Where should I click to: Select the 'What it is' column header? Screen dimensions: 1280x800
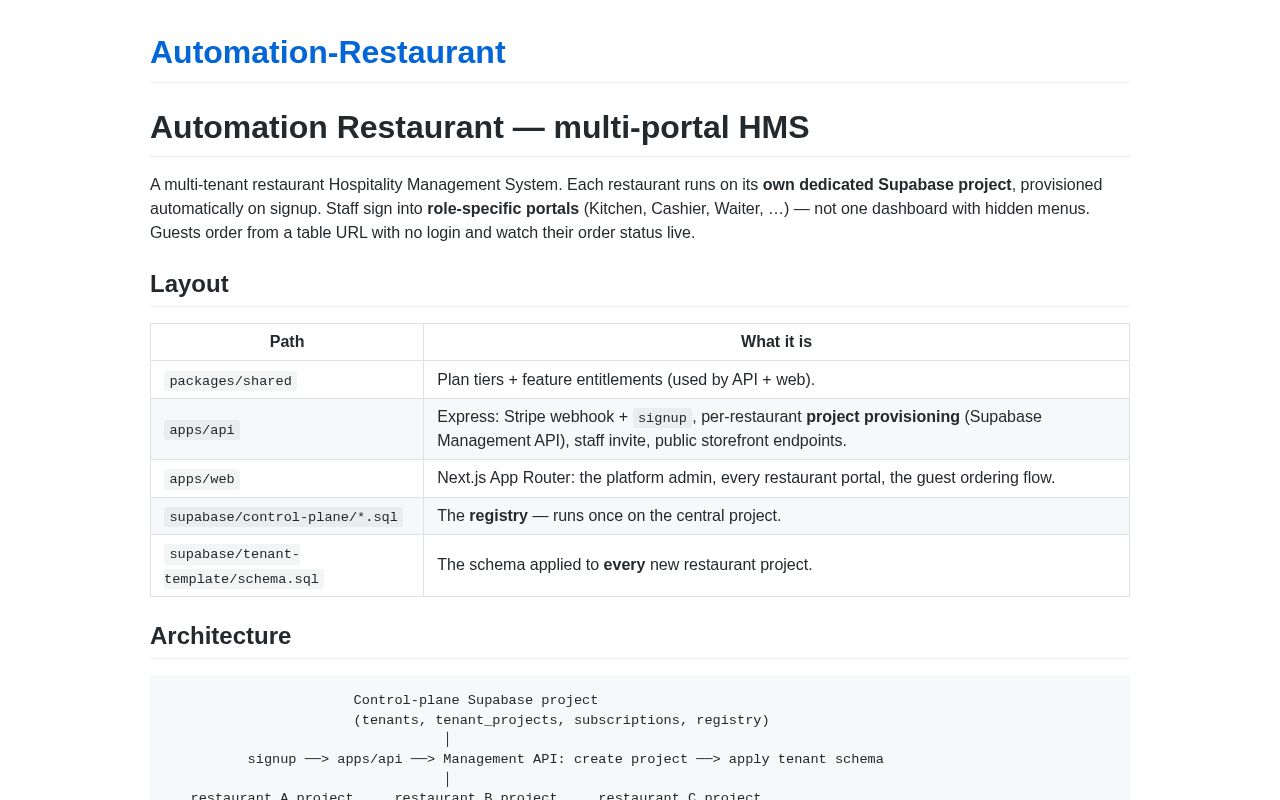coord(776,342)
